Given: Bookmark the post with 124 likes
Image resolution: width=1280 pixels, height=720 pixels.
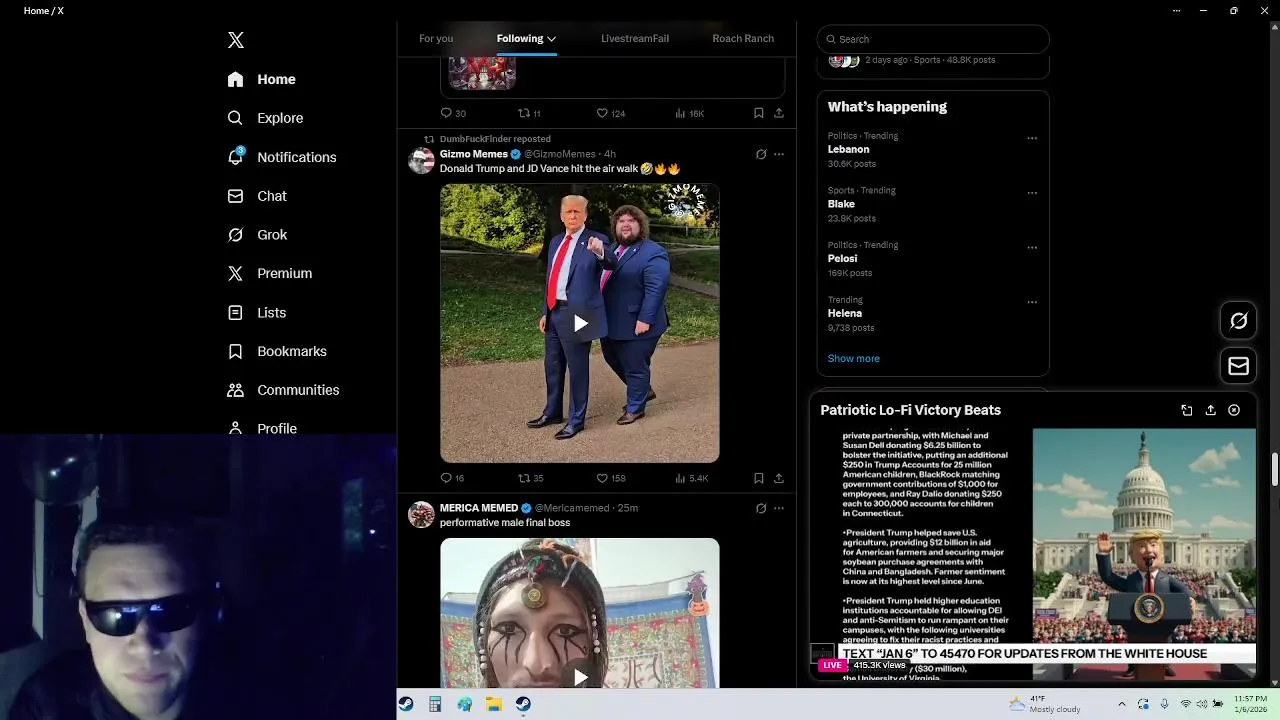Looking at the screenshot, I should pos(759,113).
